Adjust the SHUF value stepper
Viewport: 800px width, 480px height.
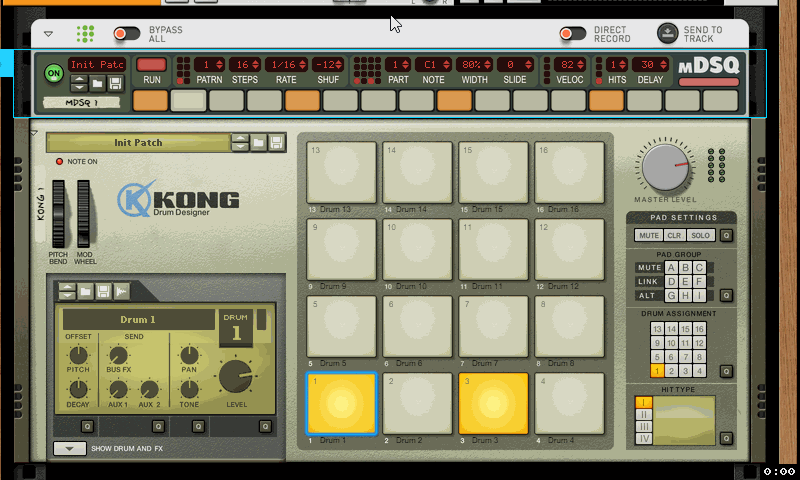click(x=339, y=65)
